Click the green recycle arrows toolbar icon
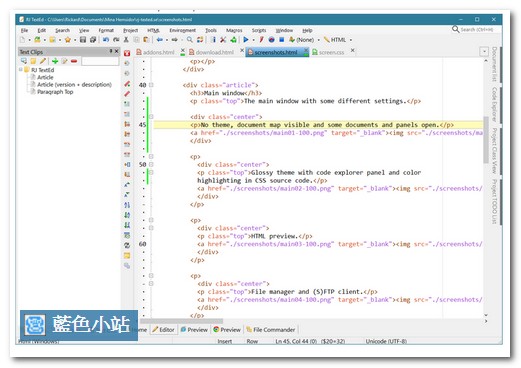This screenshot has height=368, width=521. tap(234, 40)
